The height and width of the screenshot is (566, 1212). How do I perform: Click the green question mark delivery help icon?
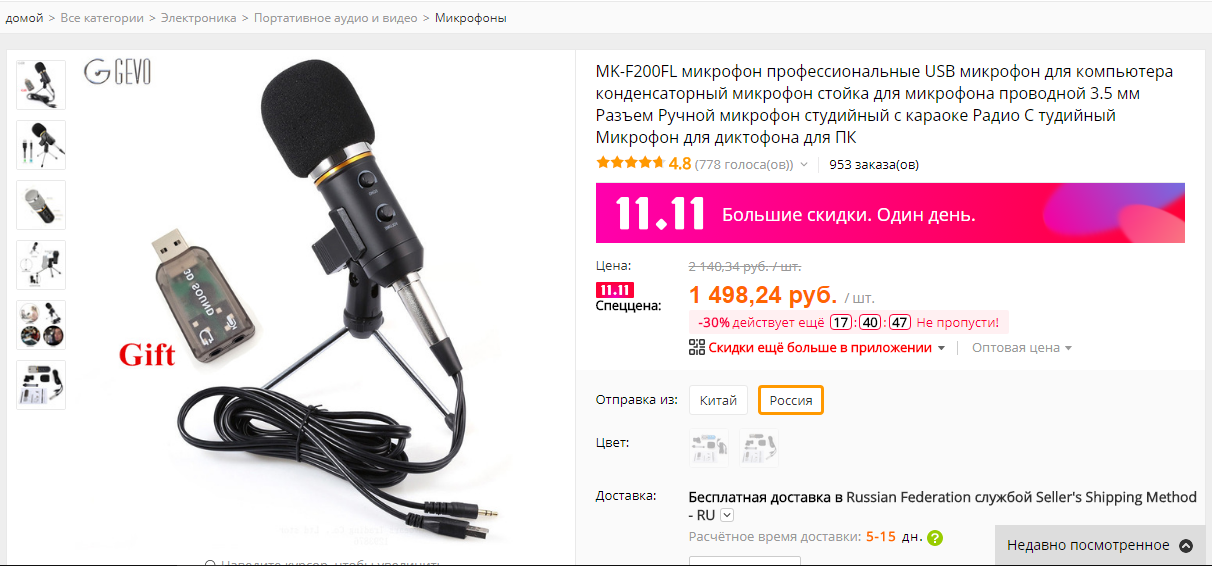click(935, 537)
